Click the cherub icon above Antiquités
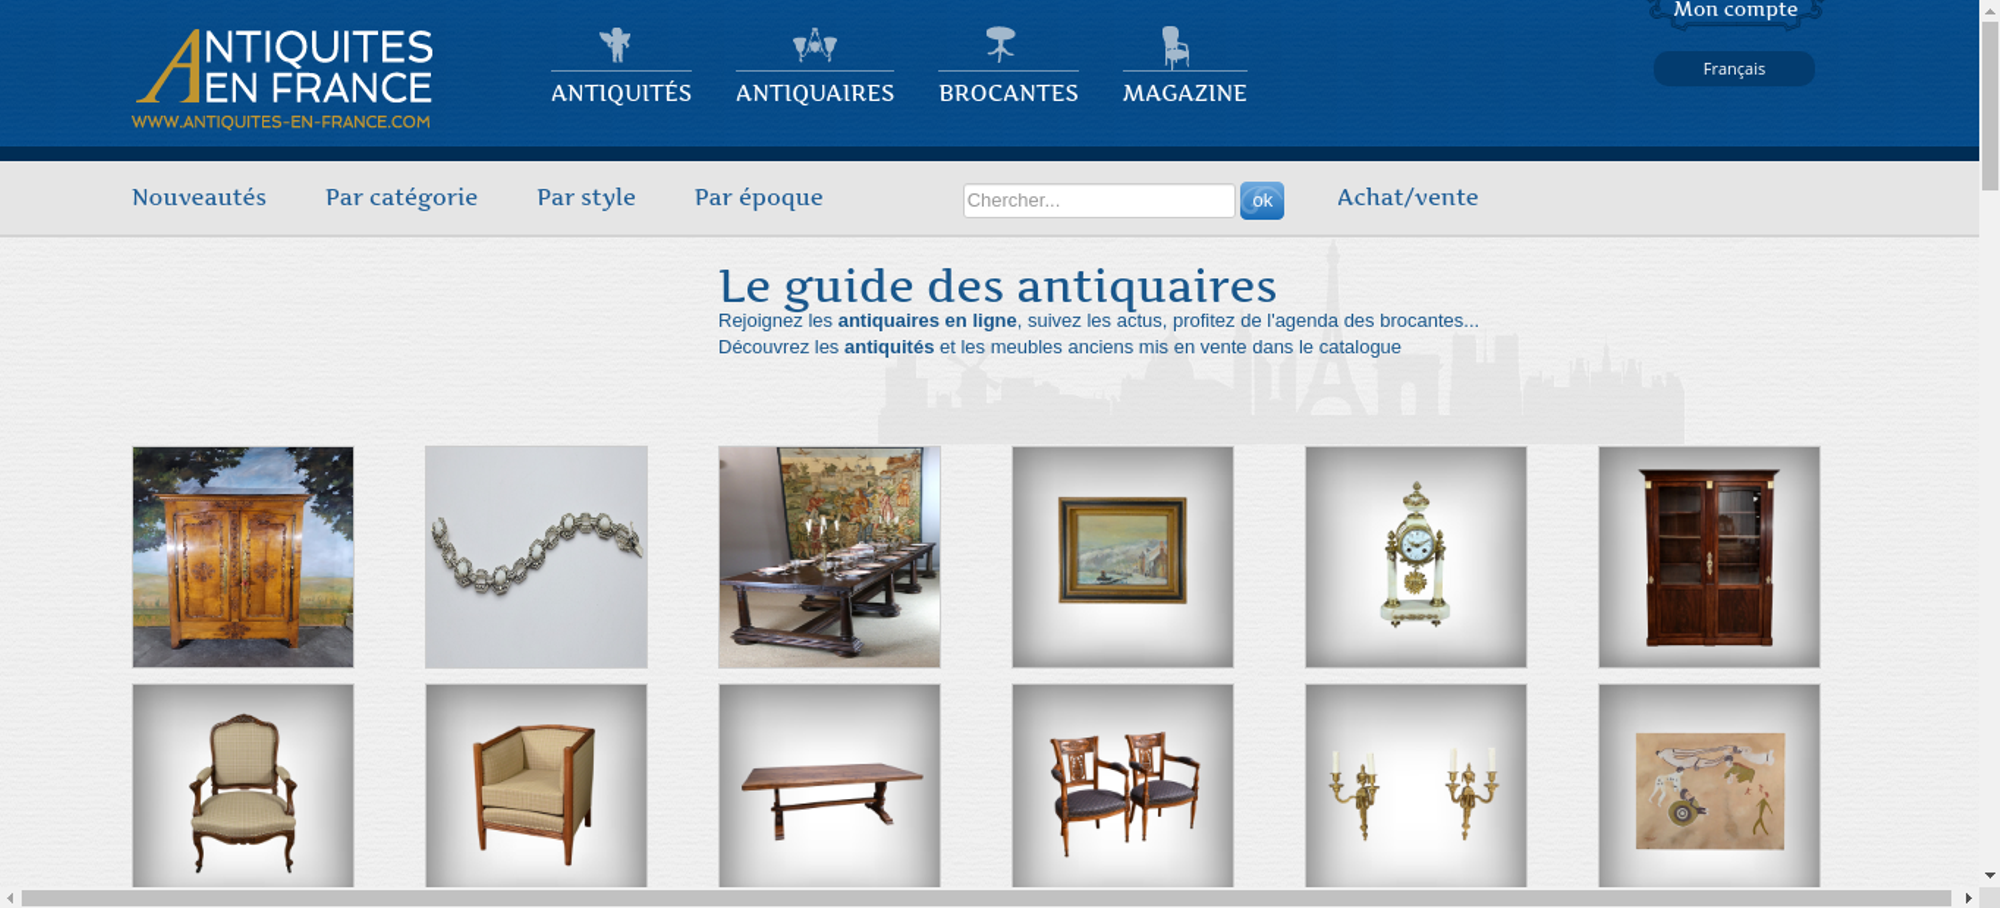This screenshot has width=2000, height=908. click(x=615, y=45)
